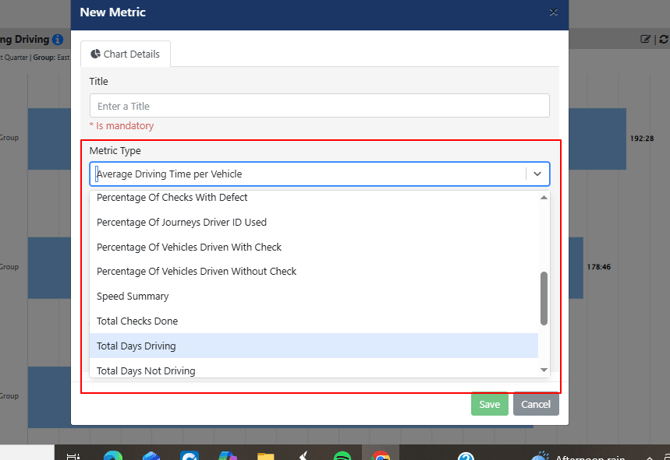This screenshot has width=670, height=460.
Task: Click the info icon beside Driving title
Action: pos(57,39)
